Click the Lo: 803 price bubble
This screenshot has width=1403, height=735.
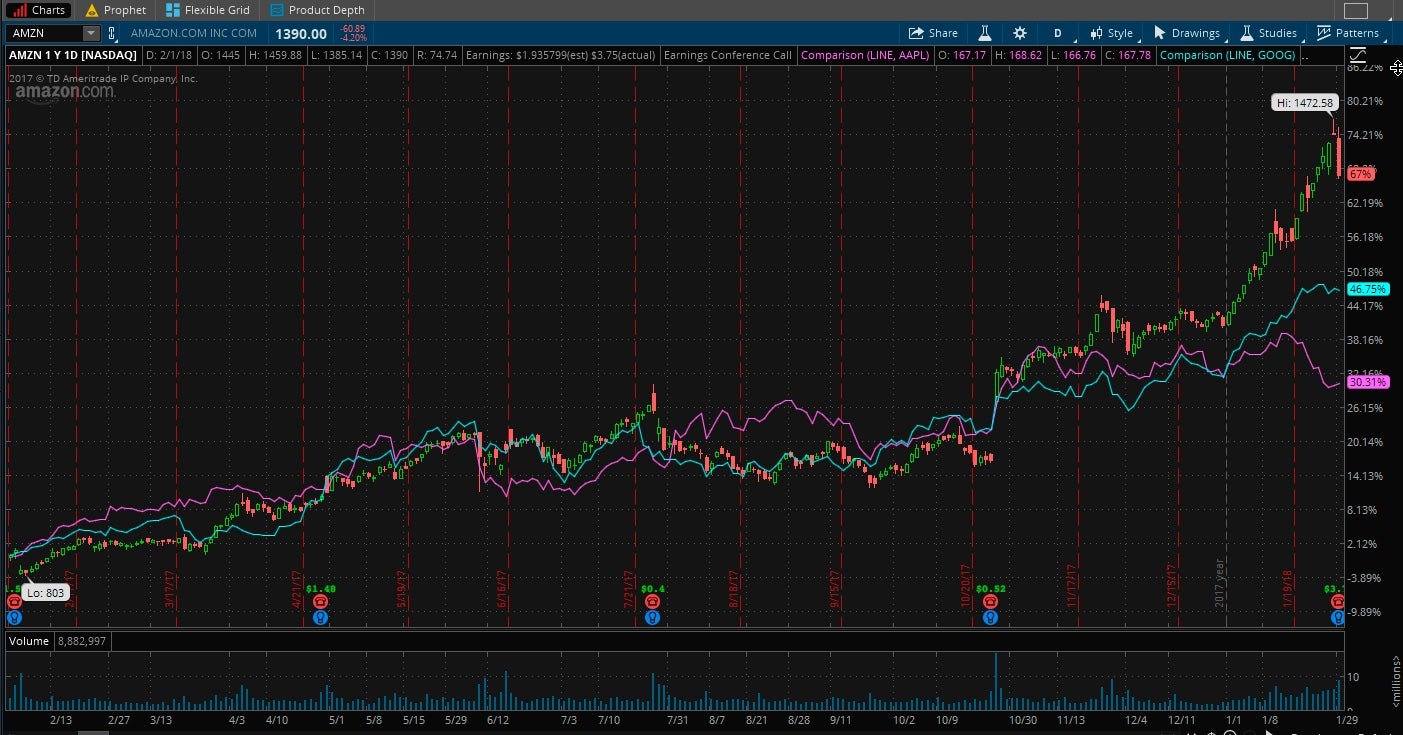point(45,593)
